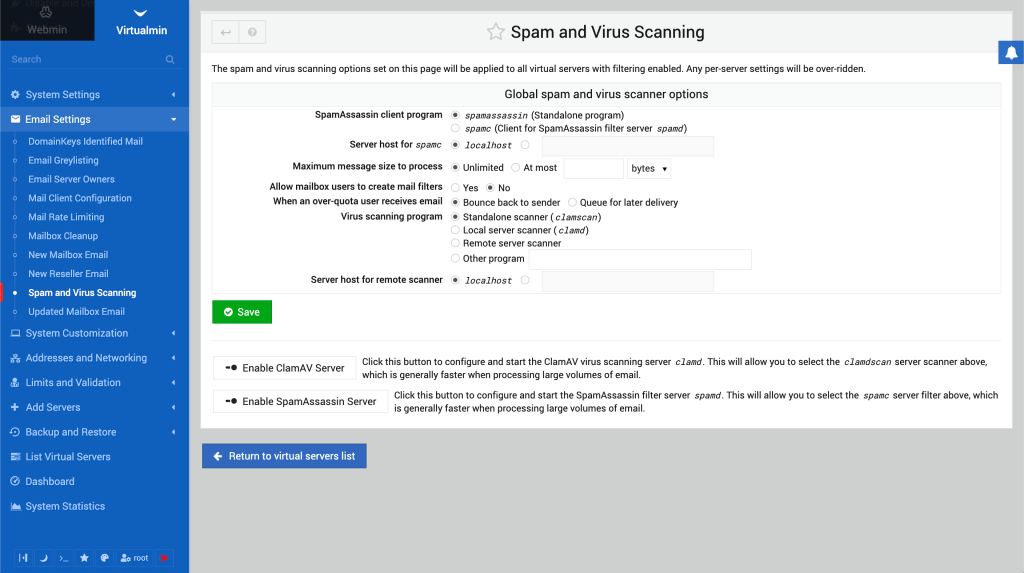Open the bytes unit dropdown
The height and width of the screenshot is (573, 1024).
pyautogui.click(x=649, y=168)
